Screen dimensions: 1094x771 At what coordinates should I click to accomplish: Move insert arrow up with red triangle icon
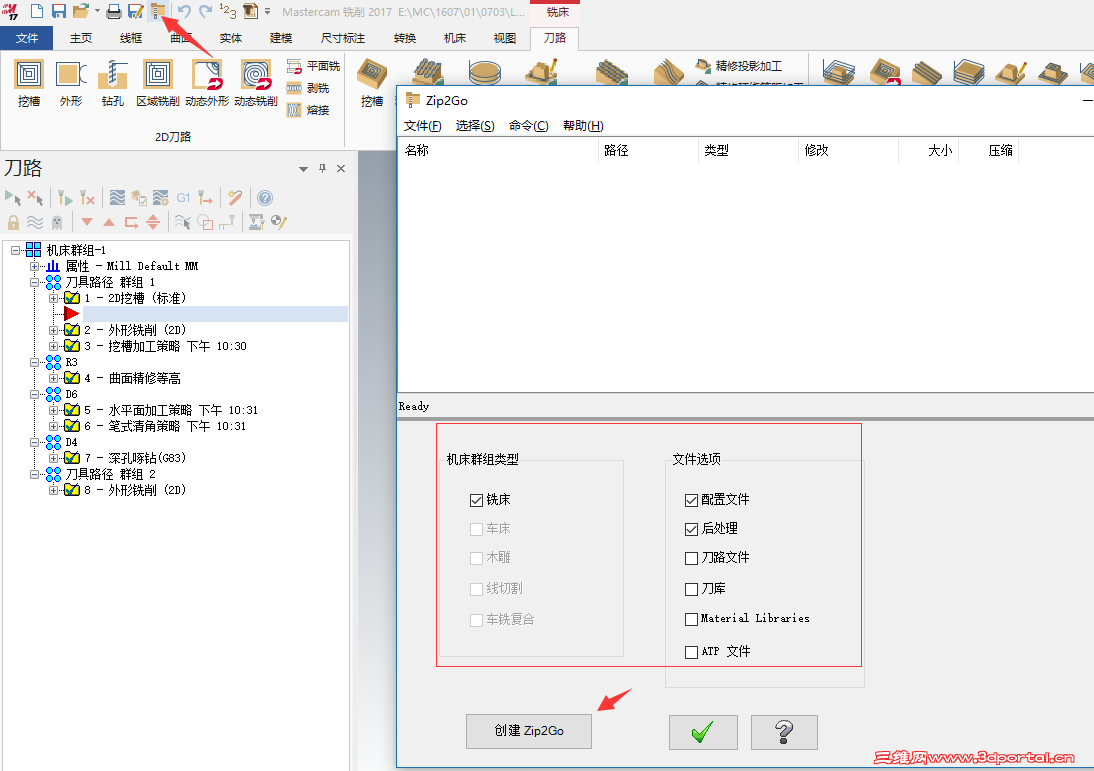pyautogui.click(x=109, y=223)
